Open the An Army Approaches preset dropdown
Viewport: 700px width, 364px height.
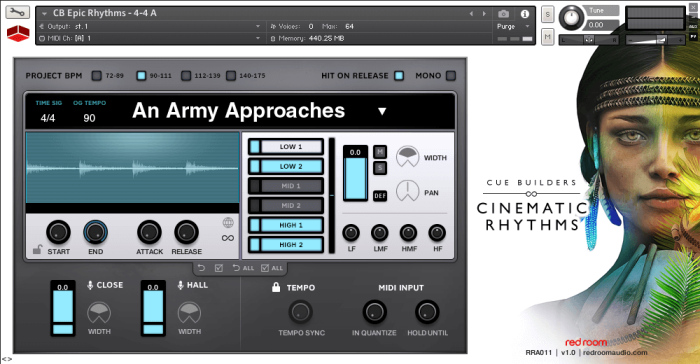382,111
